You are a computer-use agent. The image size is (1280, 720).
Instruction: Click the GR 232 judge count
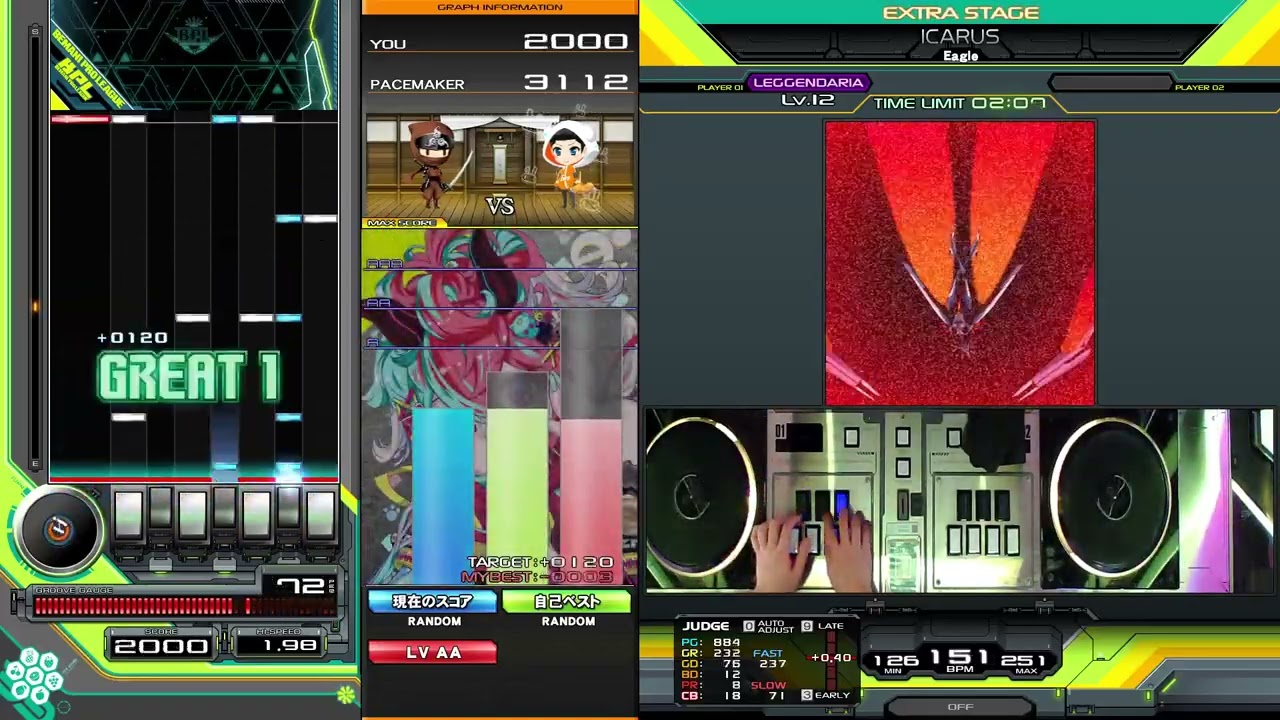(711, 653)
